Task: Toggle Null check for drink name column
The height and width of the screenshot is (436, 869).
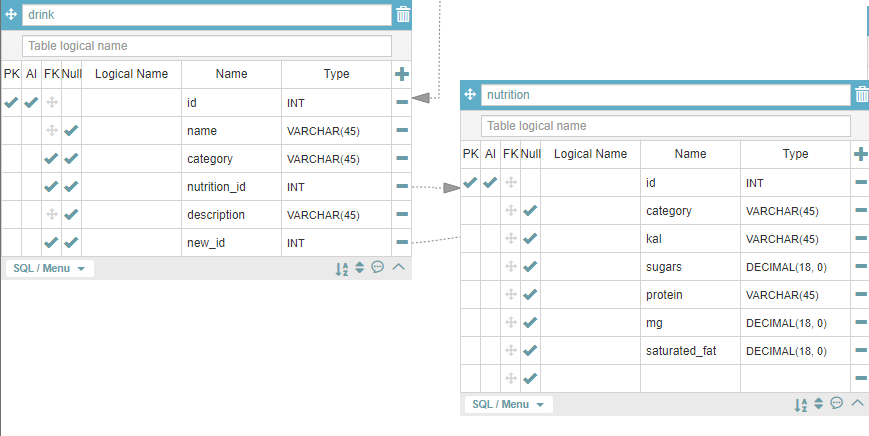Action: (x=71, y=130)
